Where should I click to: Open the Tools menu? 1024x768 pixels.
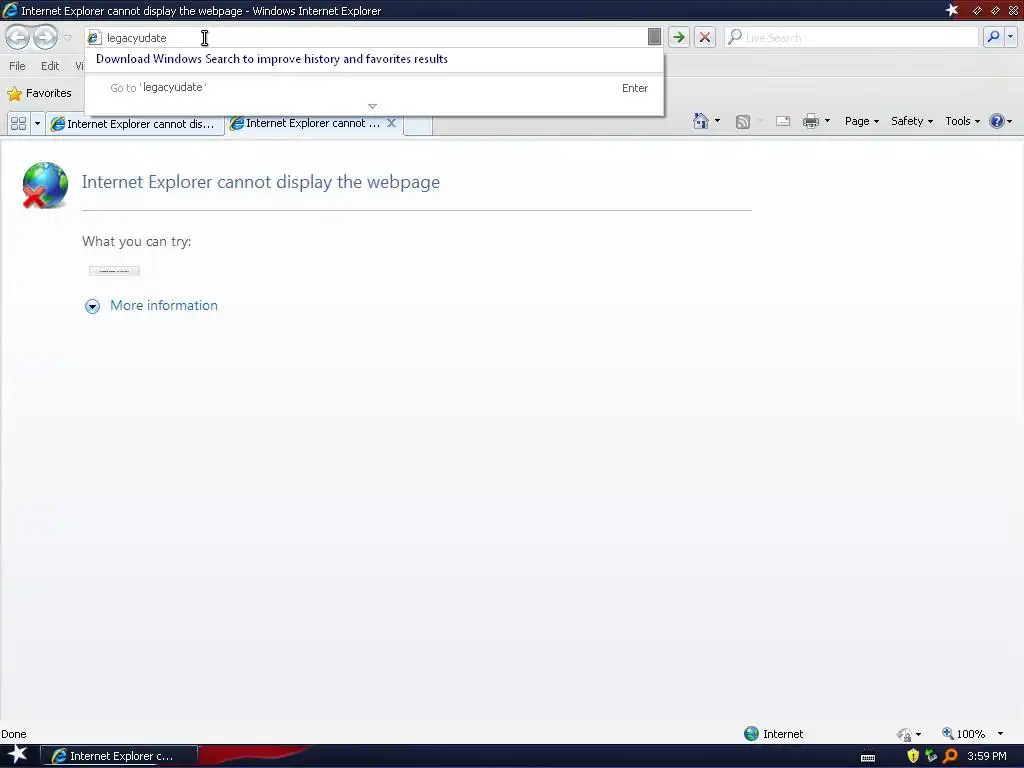pyautogui.click(x=963, y=121)
